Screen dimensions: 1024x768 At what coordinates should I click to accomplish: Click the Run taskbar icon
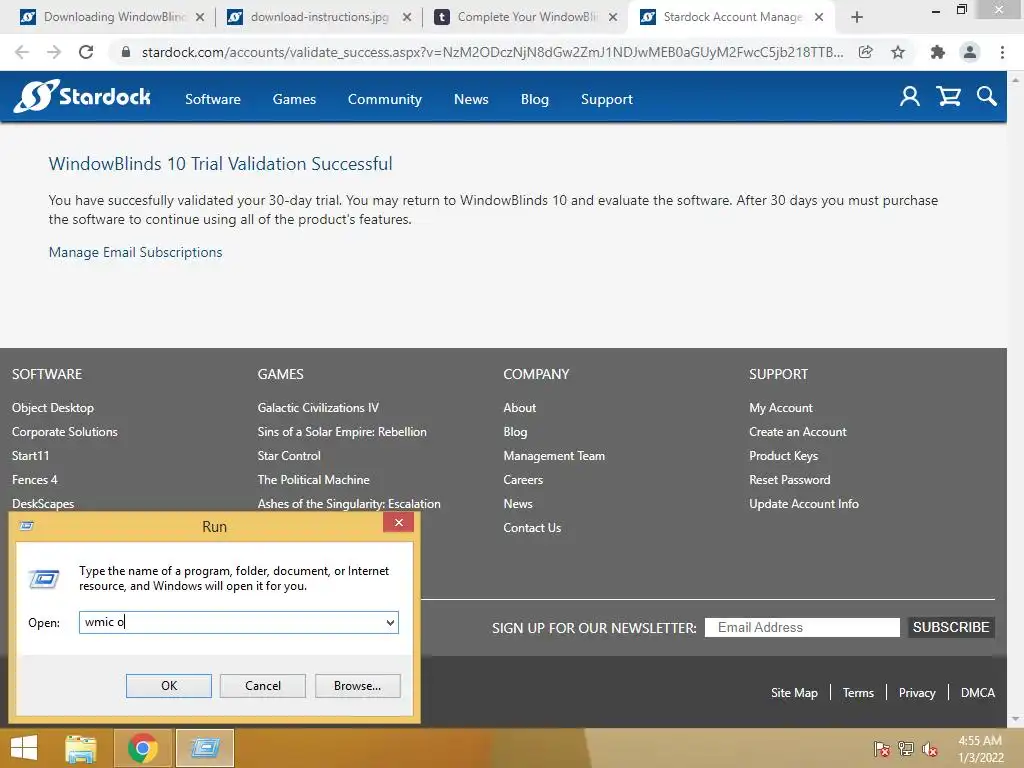pos(205,748)
